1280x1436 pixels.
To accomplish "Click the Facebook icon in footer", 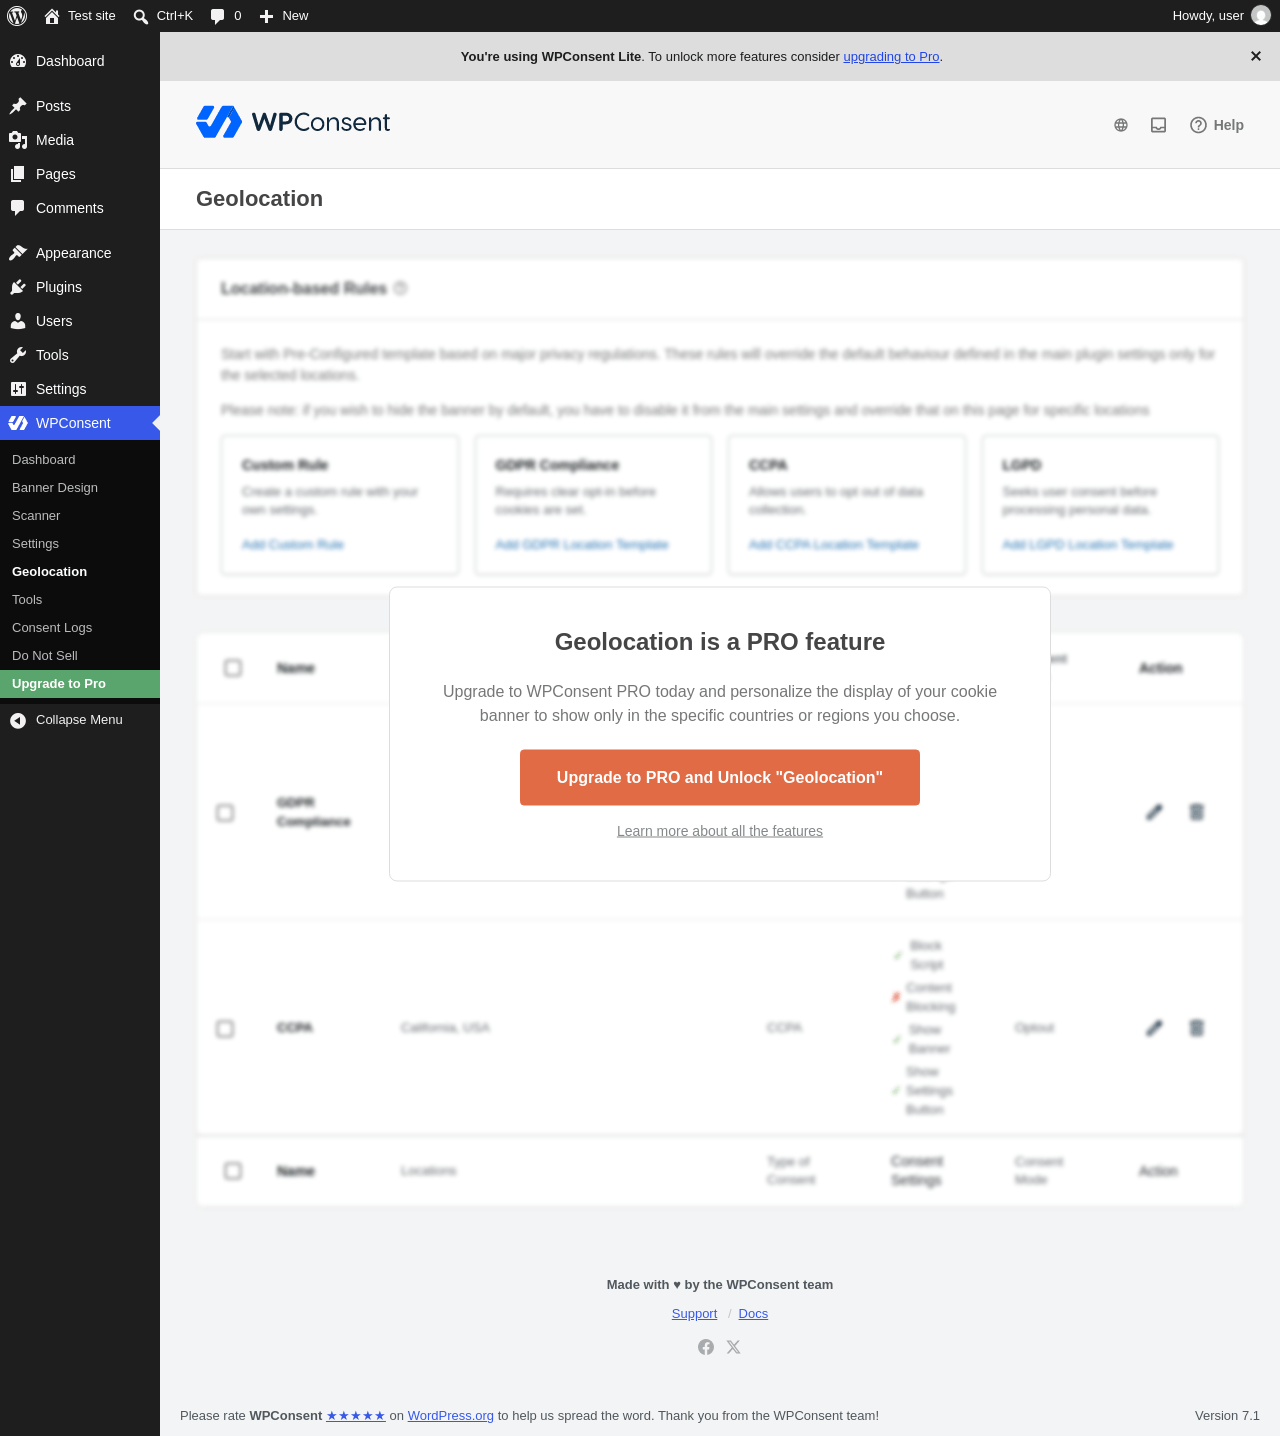I will pyautogui.click(x=706, y=1347).
